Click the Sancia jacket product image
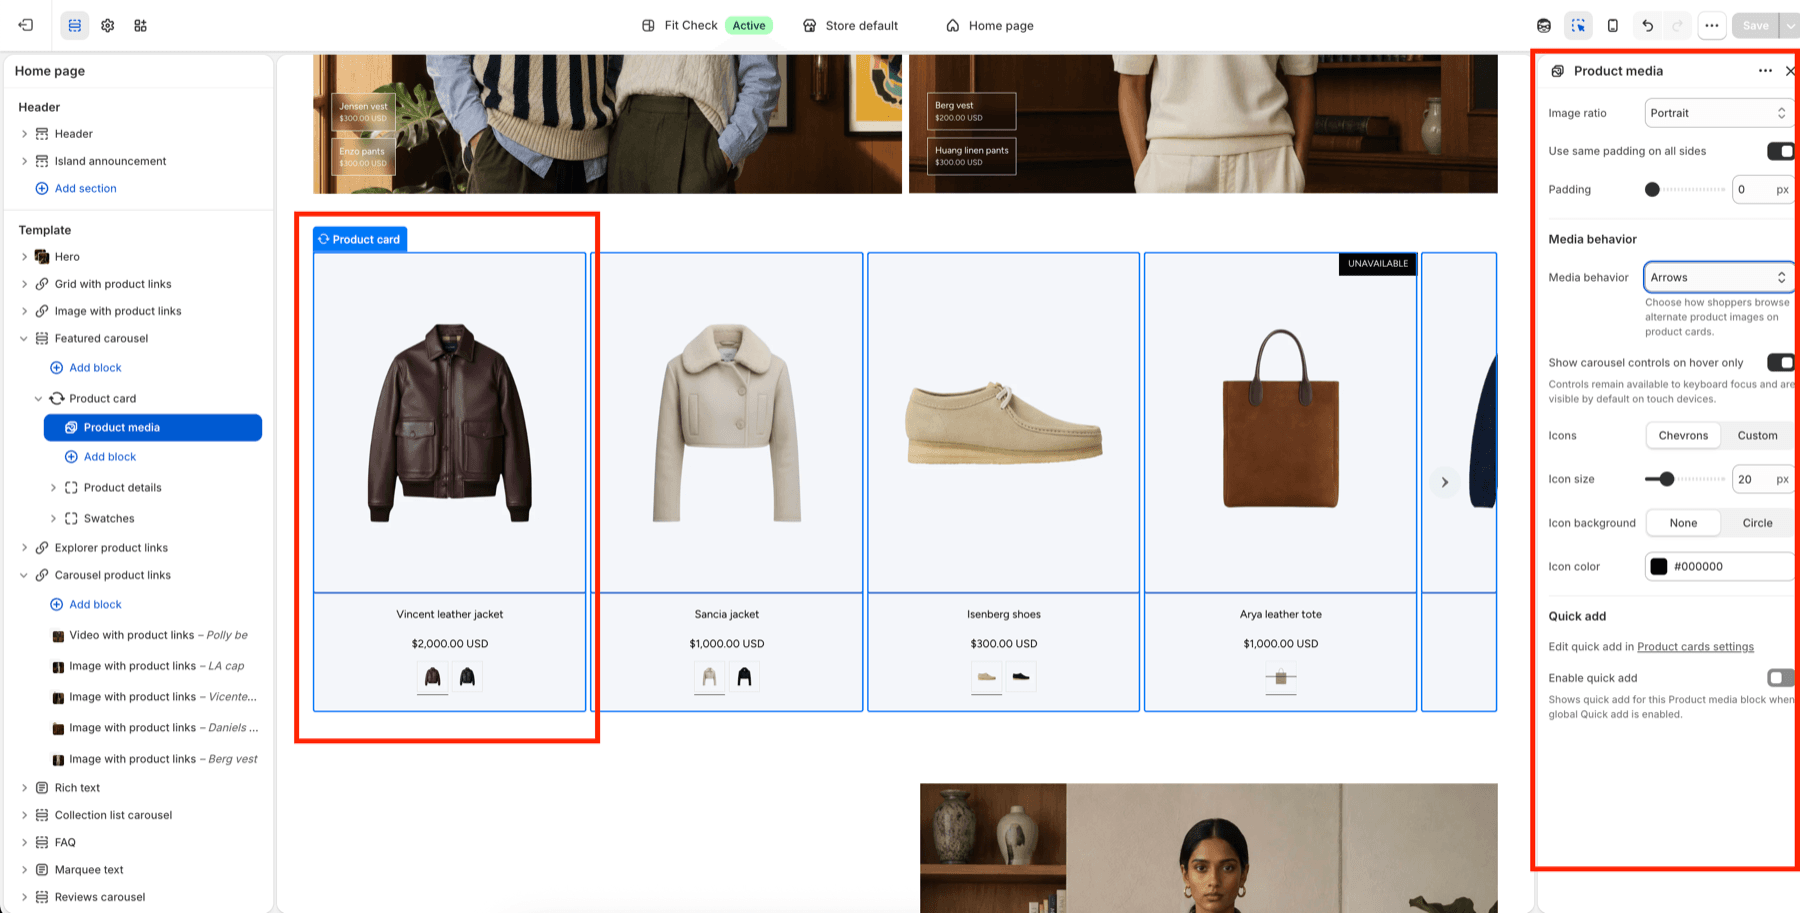 click(727, 422)
